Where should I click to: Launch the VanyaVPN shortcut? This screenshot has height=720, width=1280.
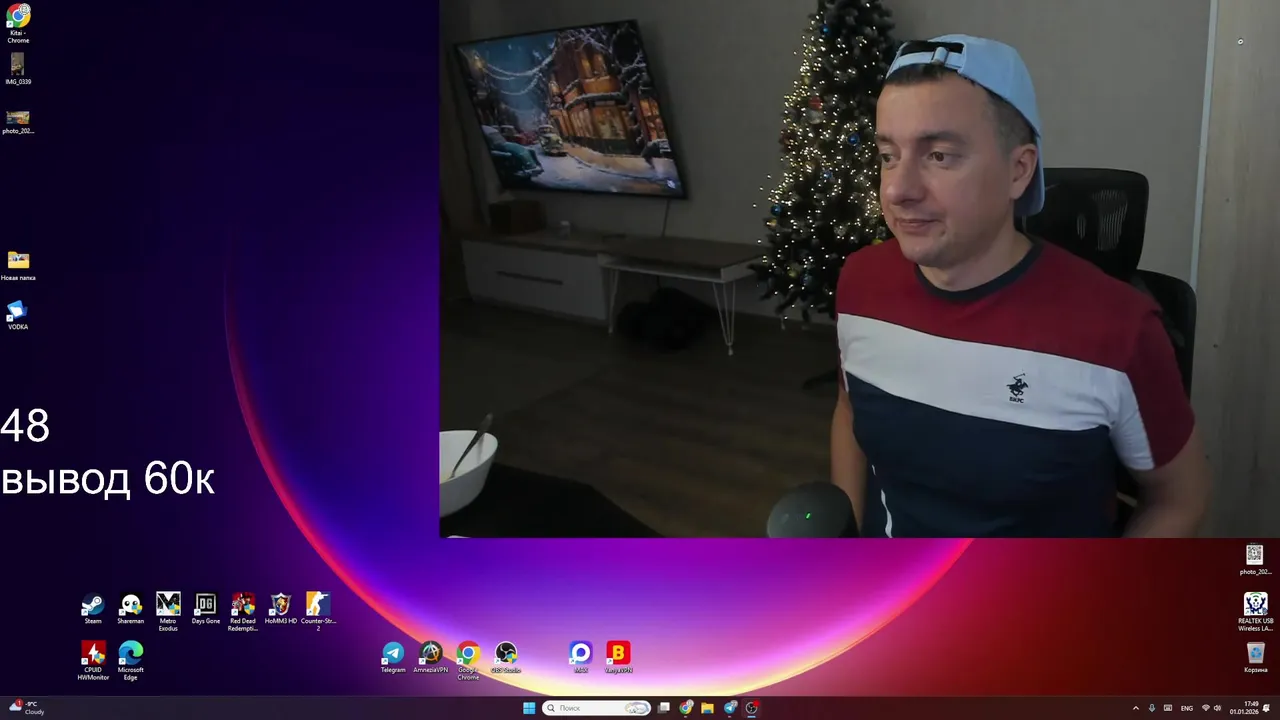618,658
